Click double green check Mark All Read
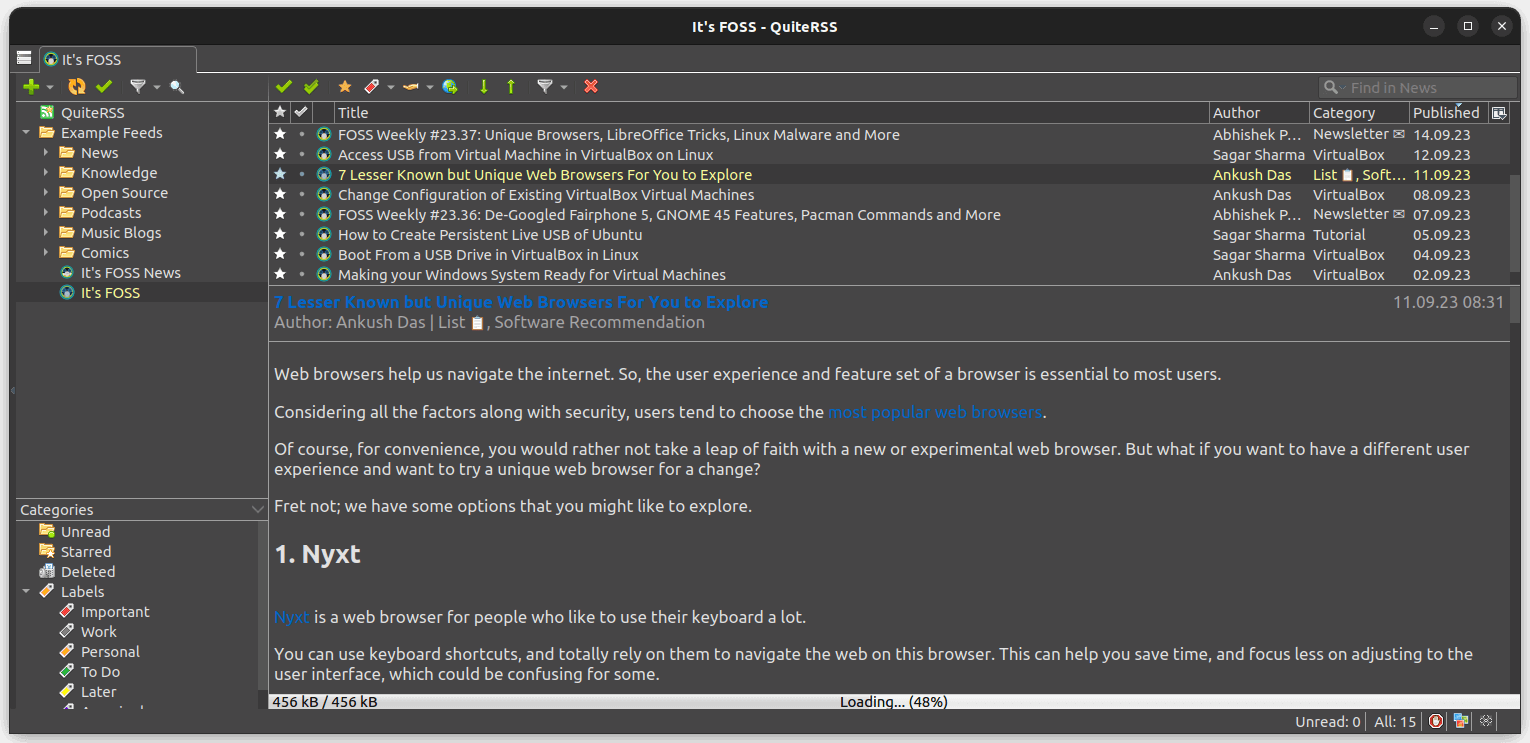The image size is (1530, 743). pos(311,87)
